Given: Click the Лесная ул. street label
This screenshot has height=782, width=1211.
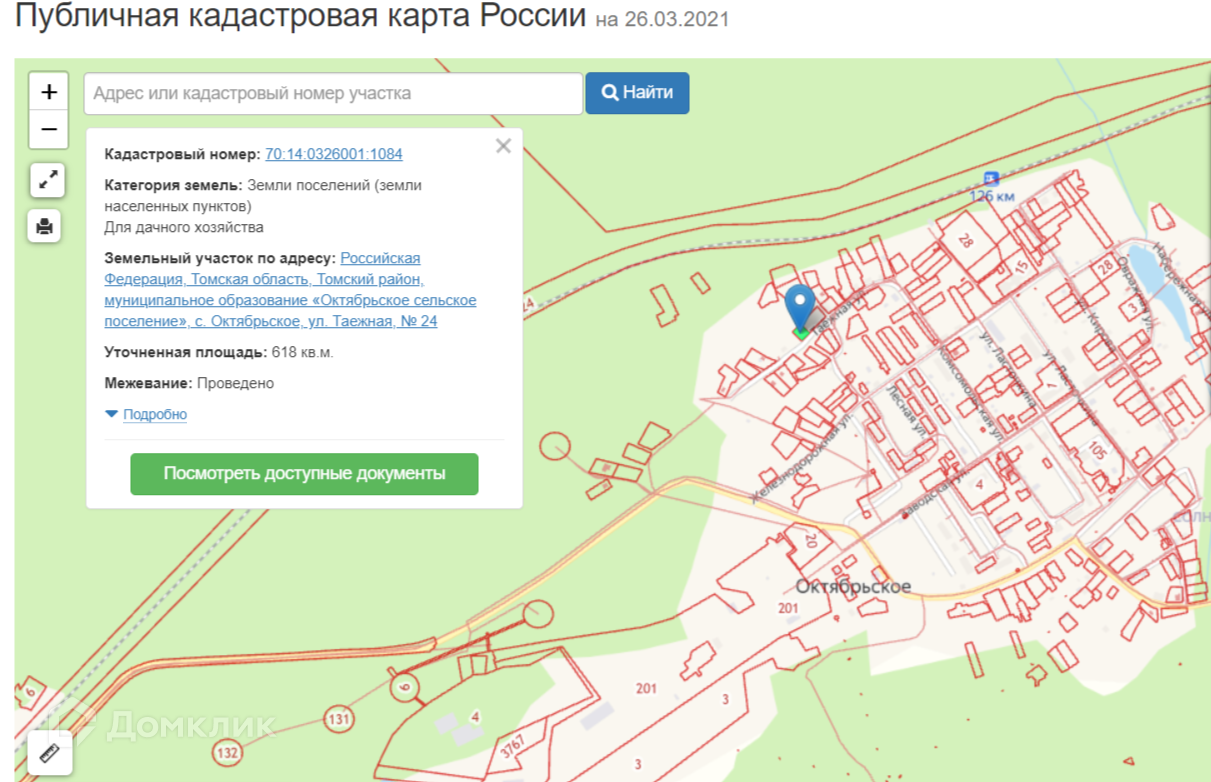Looking at the screenshot, I should point(905,412).
